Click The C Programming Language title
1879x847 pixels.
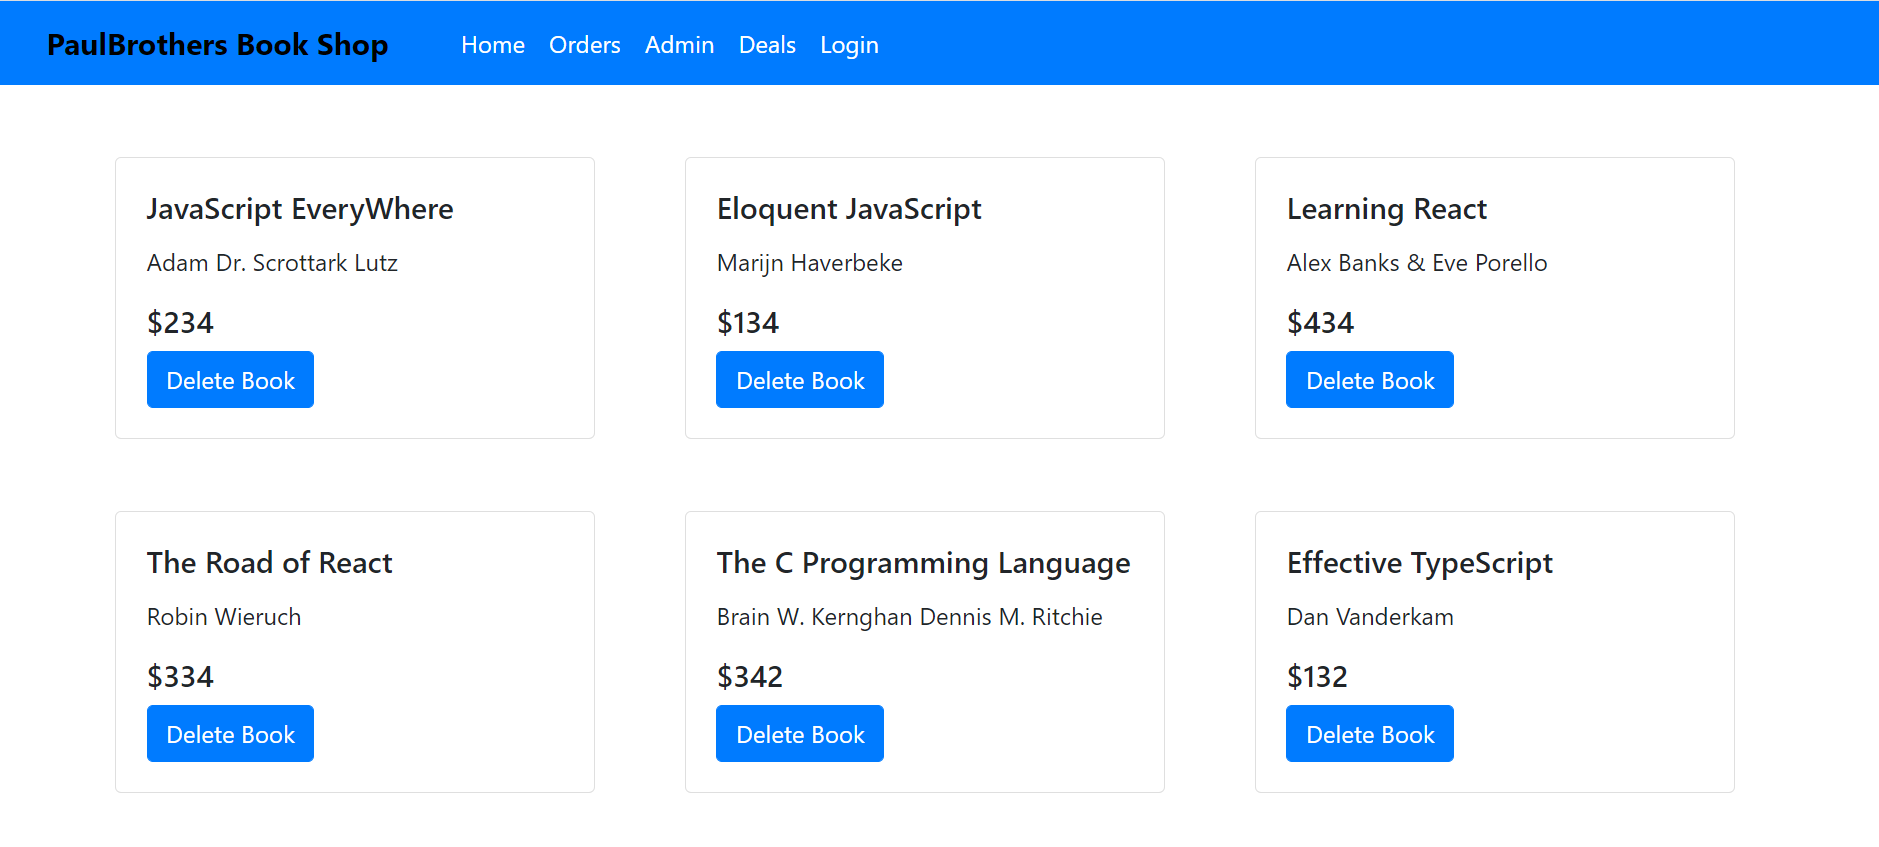(924, 563)
